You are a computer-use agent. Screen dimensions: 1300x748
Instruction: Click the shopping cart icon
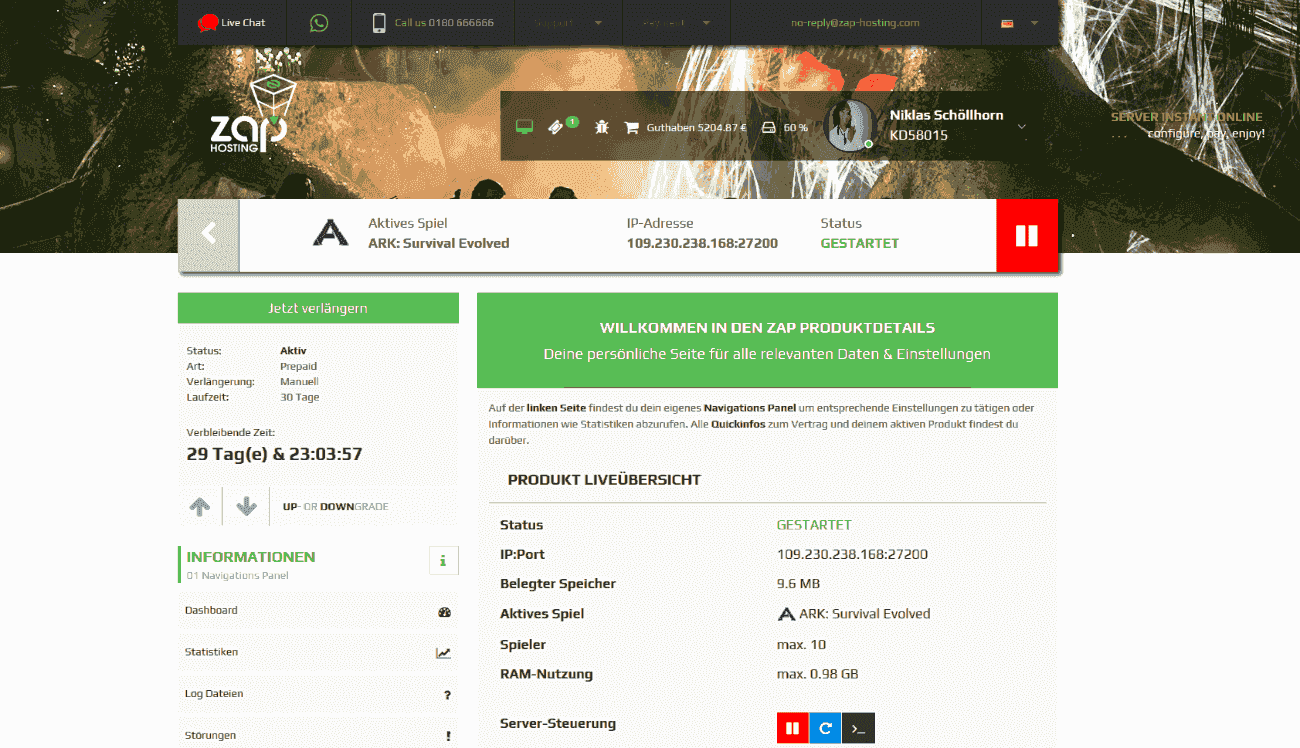click(x=631, y=128)
